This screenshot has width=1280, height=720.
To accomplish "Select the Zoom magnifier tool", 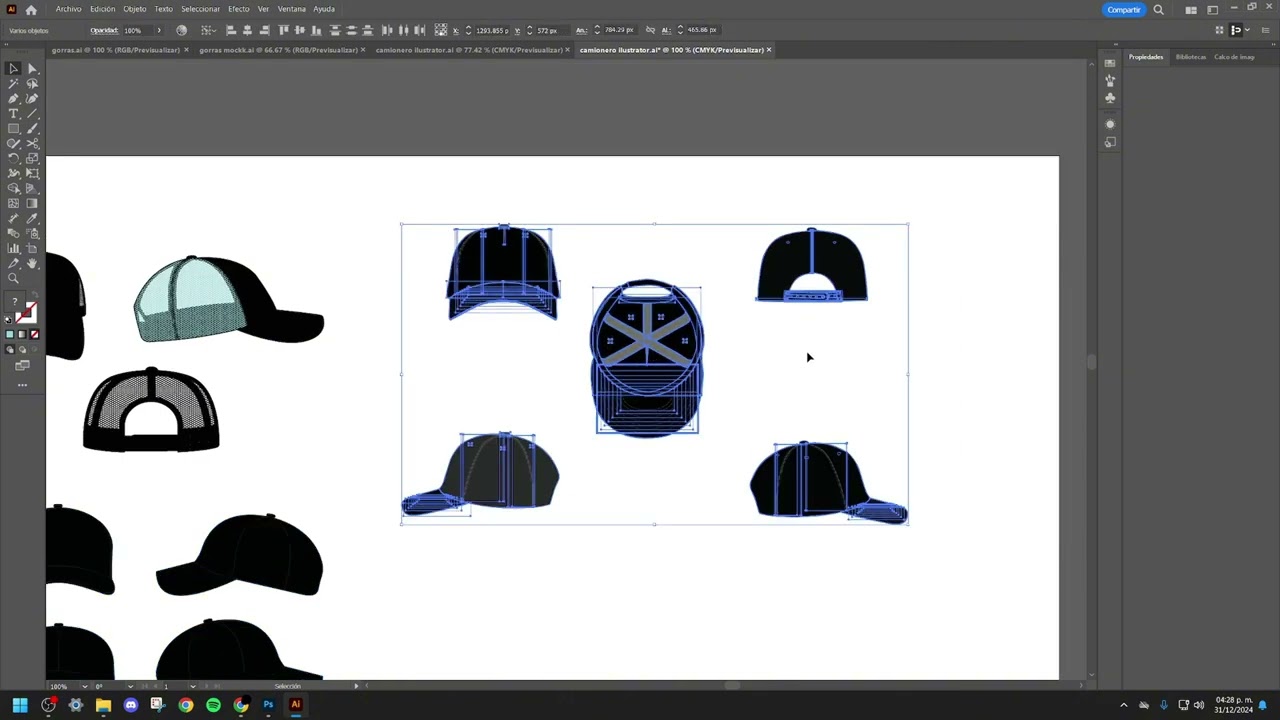I will [13, 278].
